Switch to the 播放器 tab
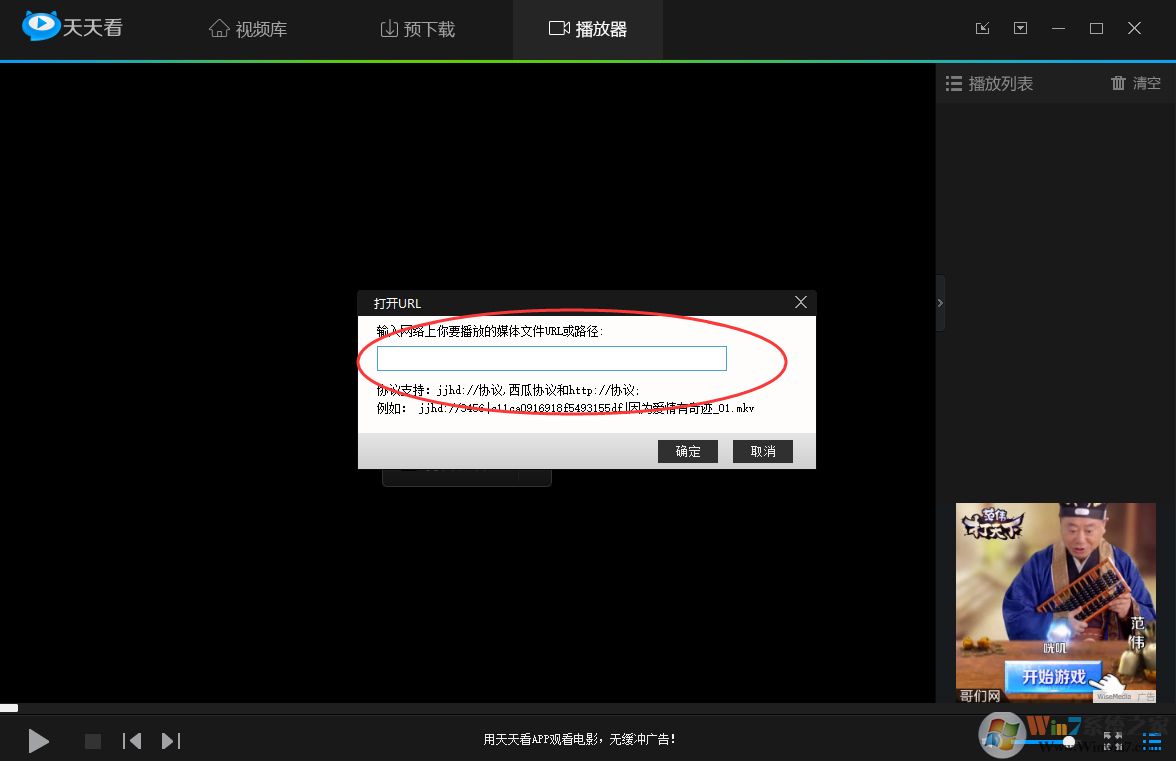1176x761 pixels. [588, 28]
